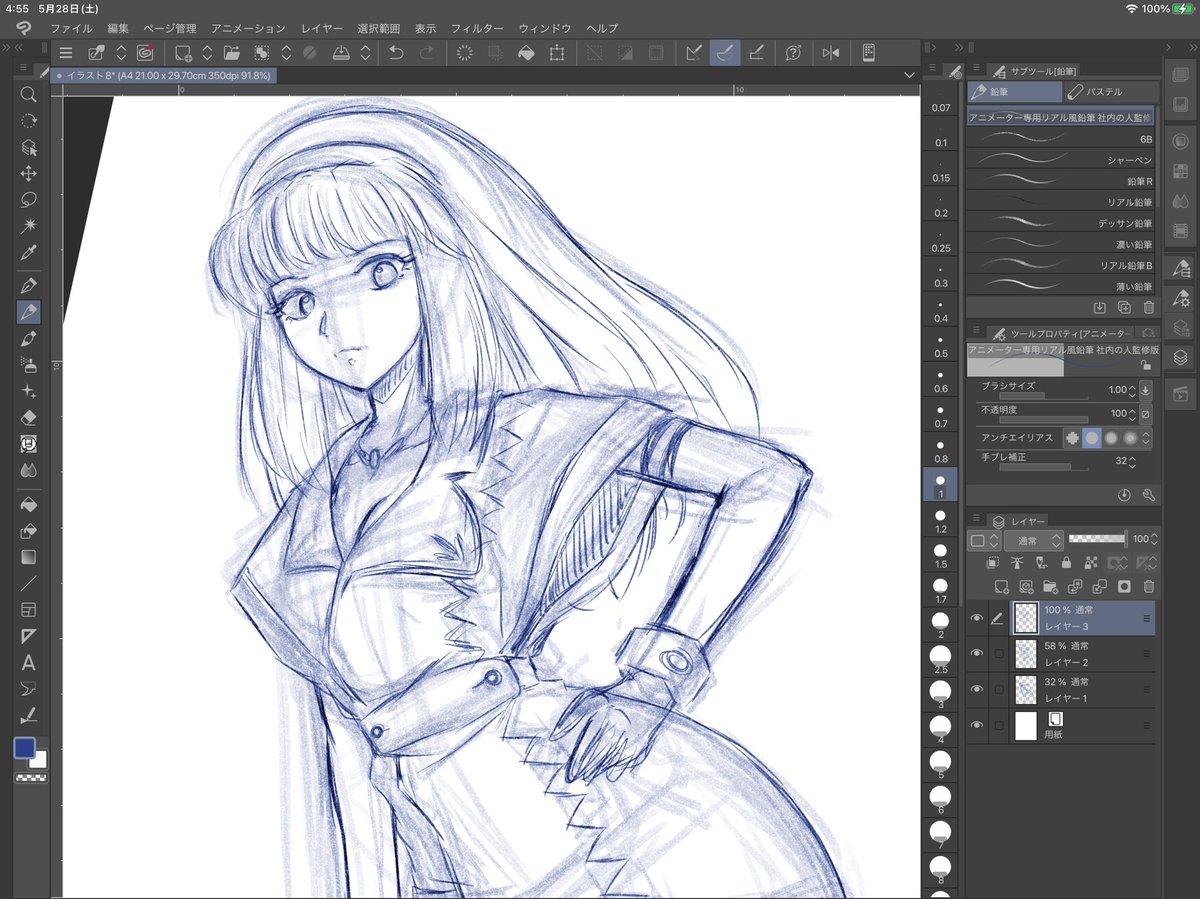Delete layer using the trash icon in Layers panel
This screenshot has height=899, width=1200.
[x=1148, y=587]
